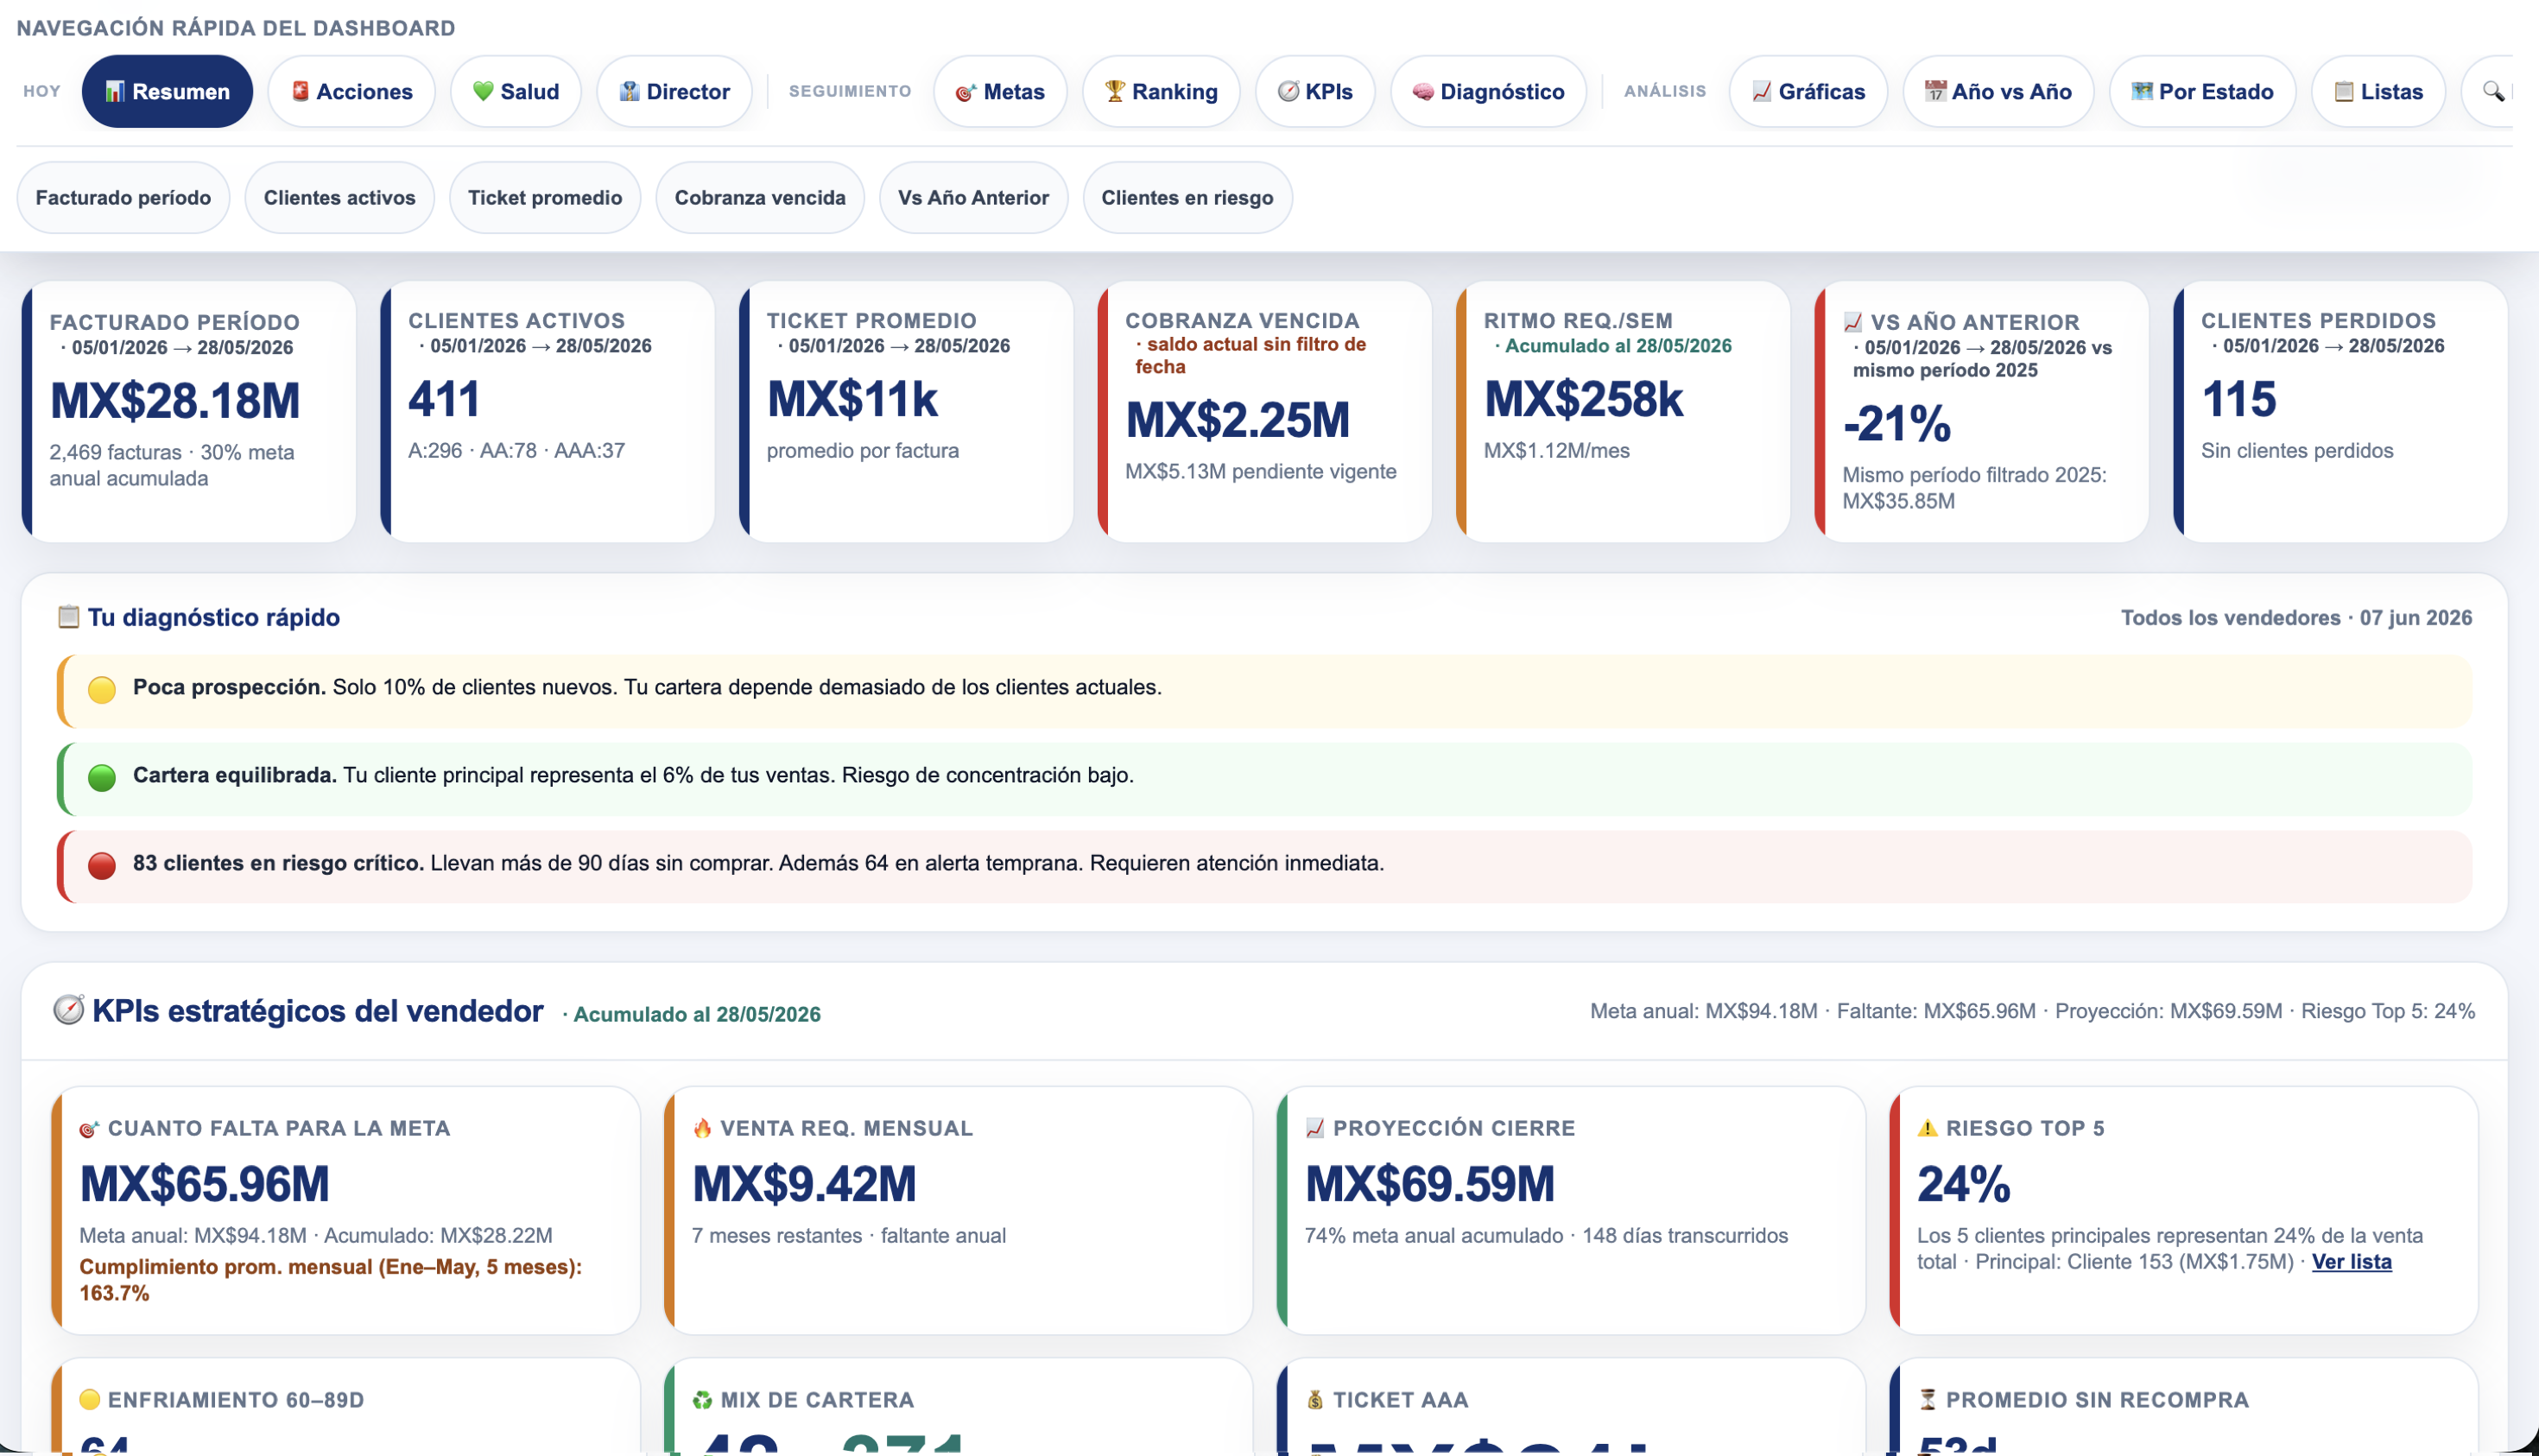Click the MX$69.59M Proyección Cierre value

[1430, 1184]
